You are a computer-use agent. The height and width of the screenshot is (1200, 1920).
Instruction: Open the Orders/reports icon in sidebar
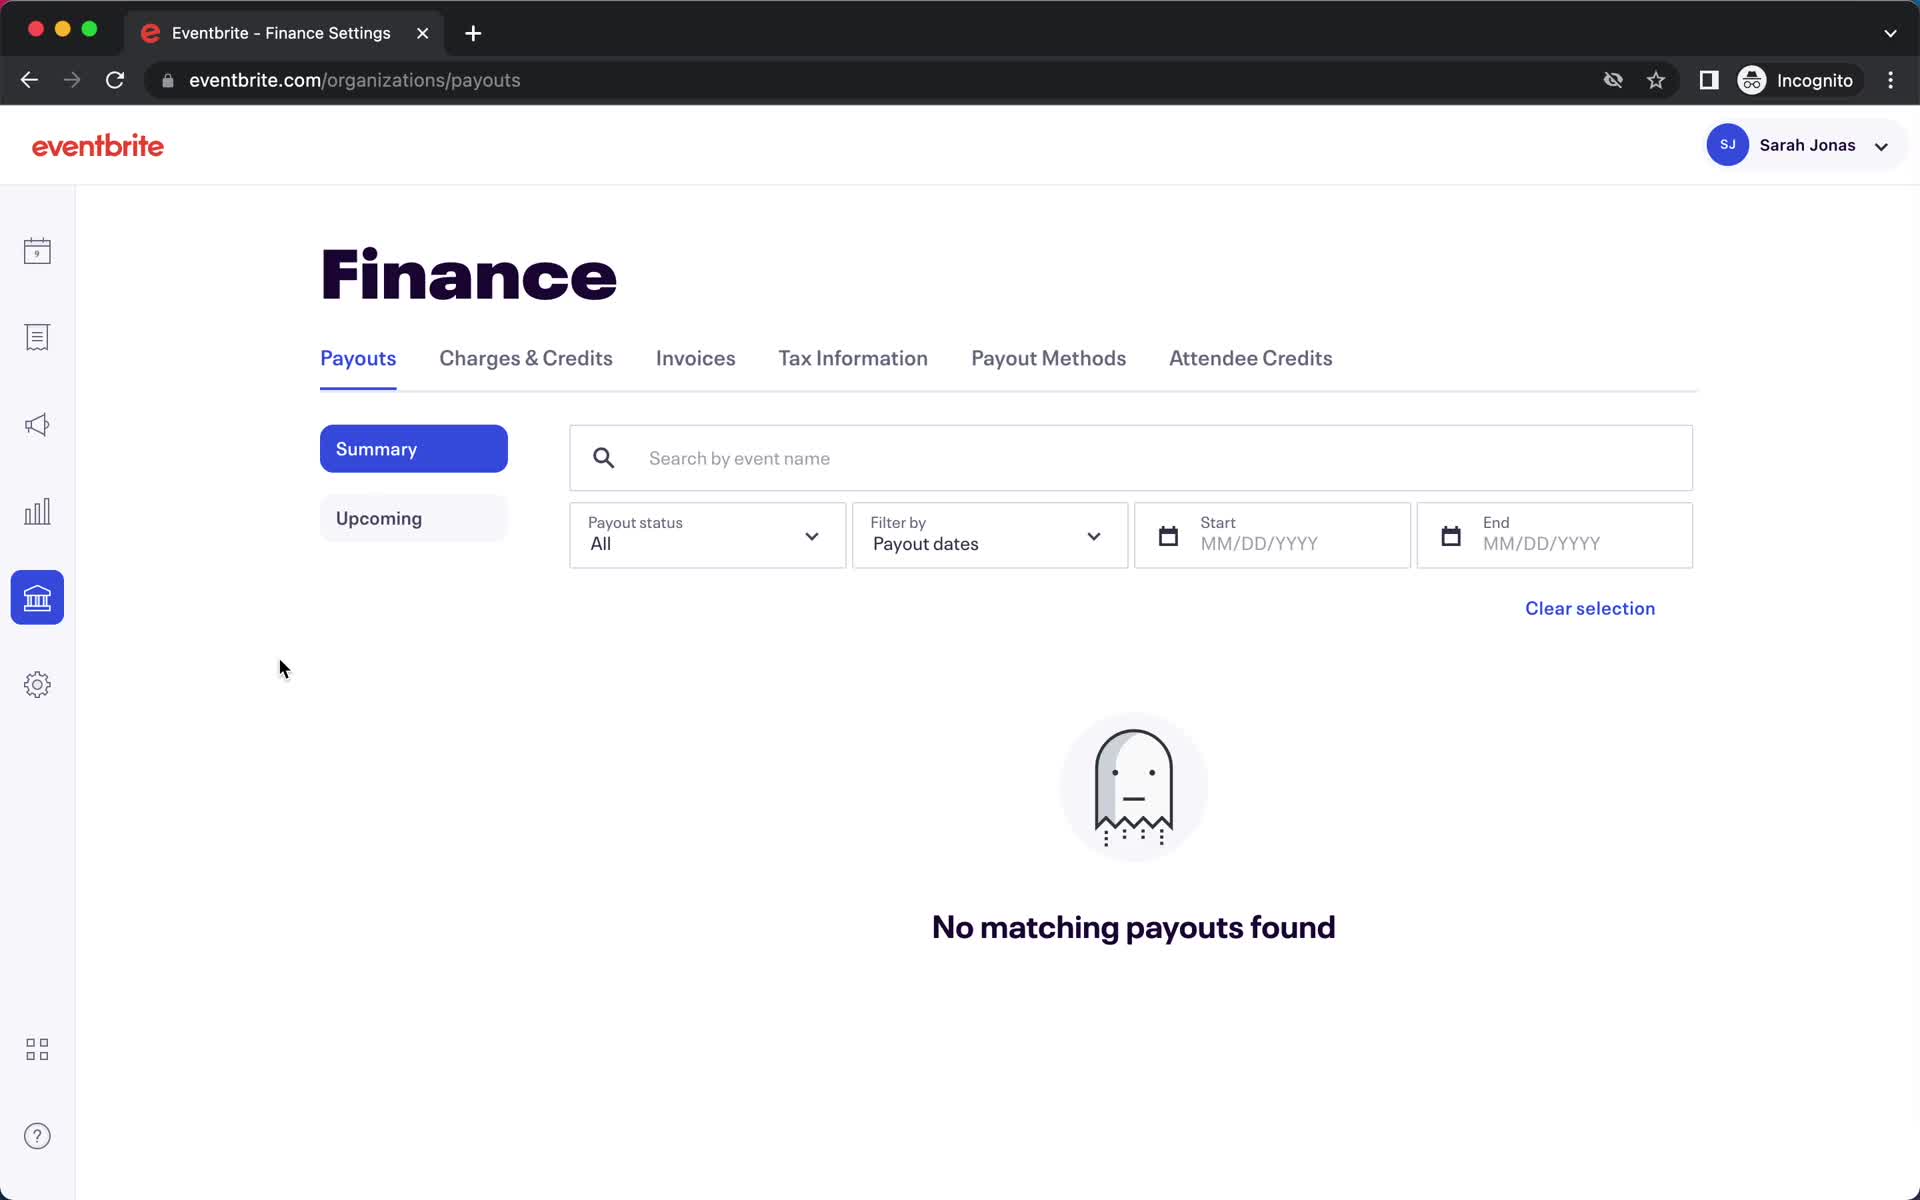click(x=37, y=337)
